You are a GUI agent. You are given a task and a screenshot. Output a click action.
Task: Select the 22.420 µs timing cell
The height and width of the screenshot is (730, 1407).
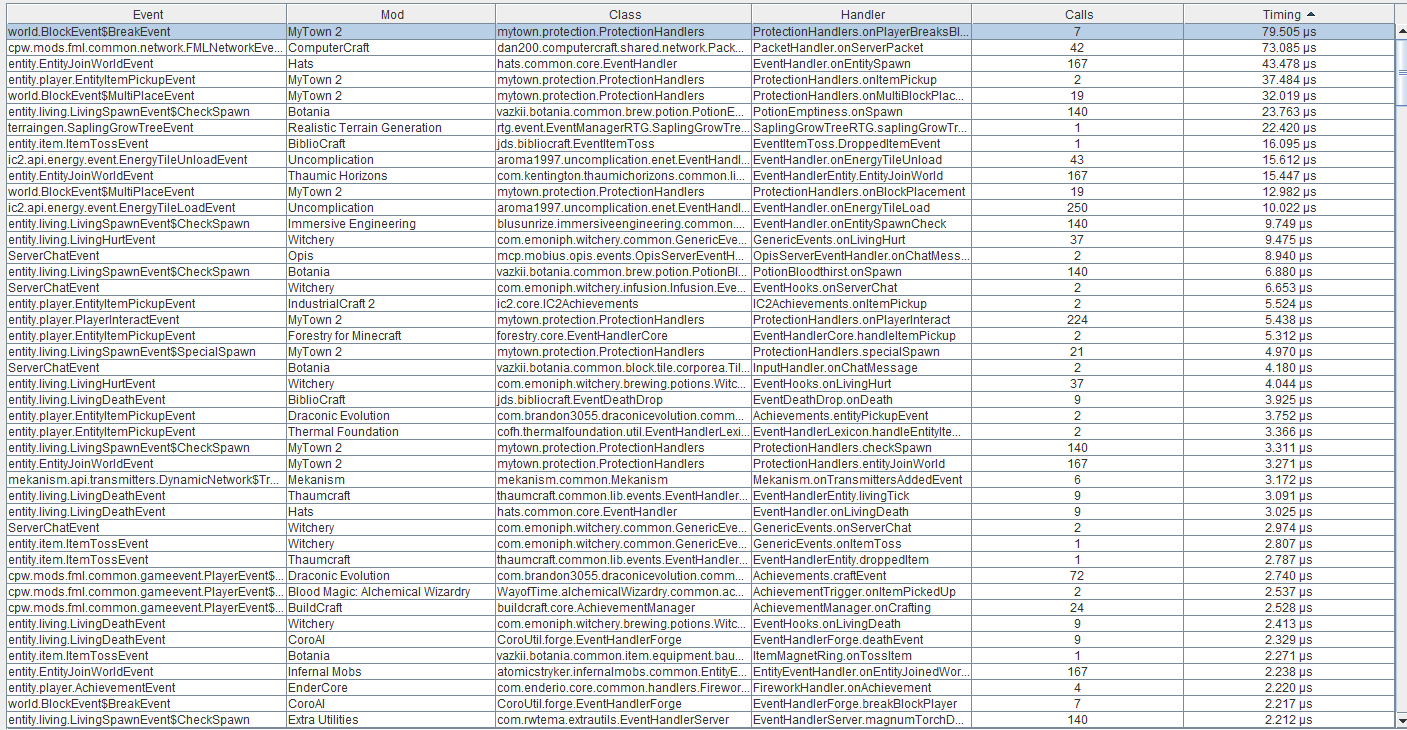click(x=1289, y=128)
